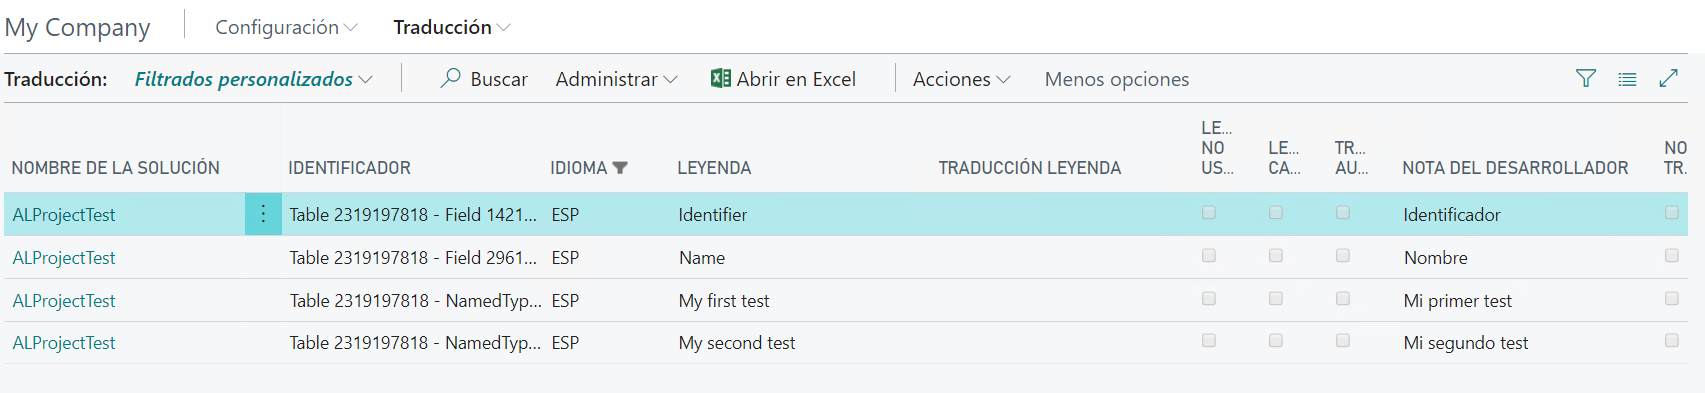Screen dimensions: 1705x393
Task: Toggle rightmost checkbox in My second test row
Action: point(1672,340)
